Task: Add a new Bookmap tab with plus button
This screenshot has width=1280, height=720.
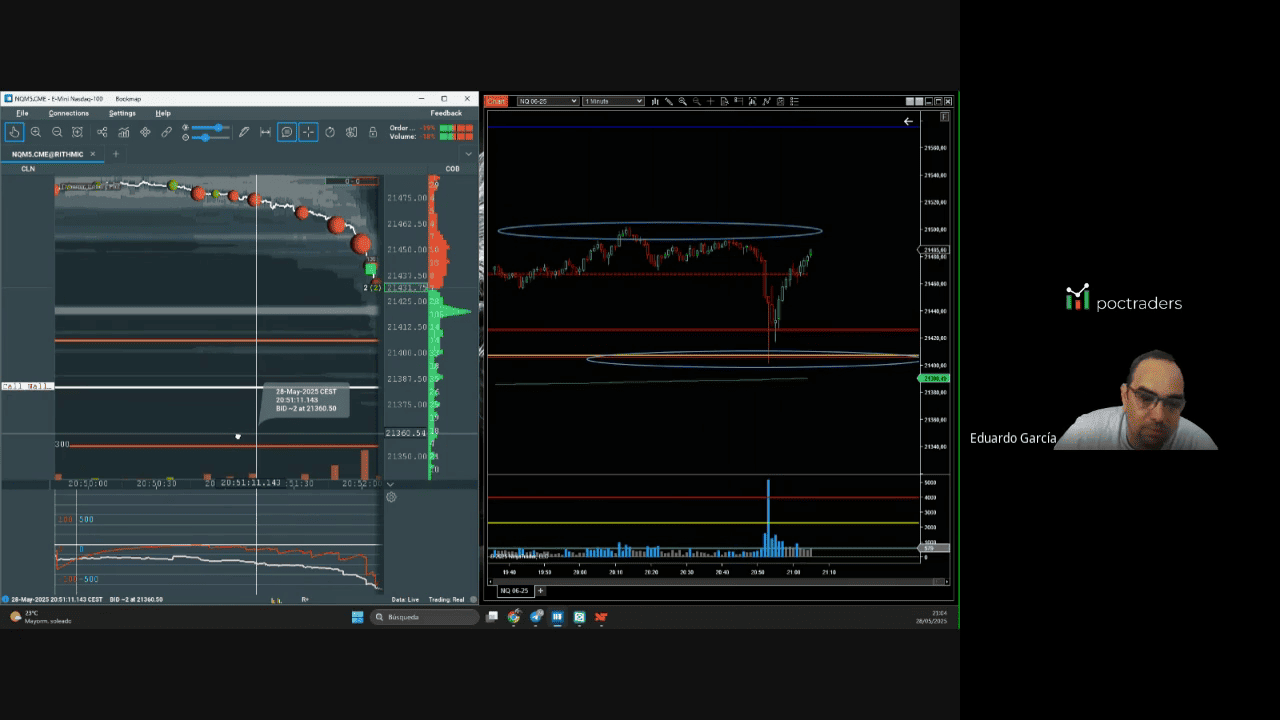Action: point(115,154)
